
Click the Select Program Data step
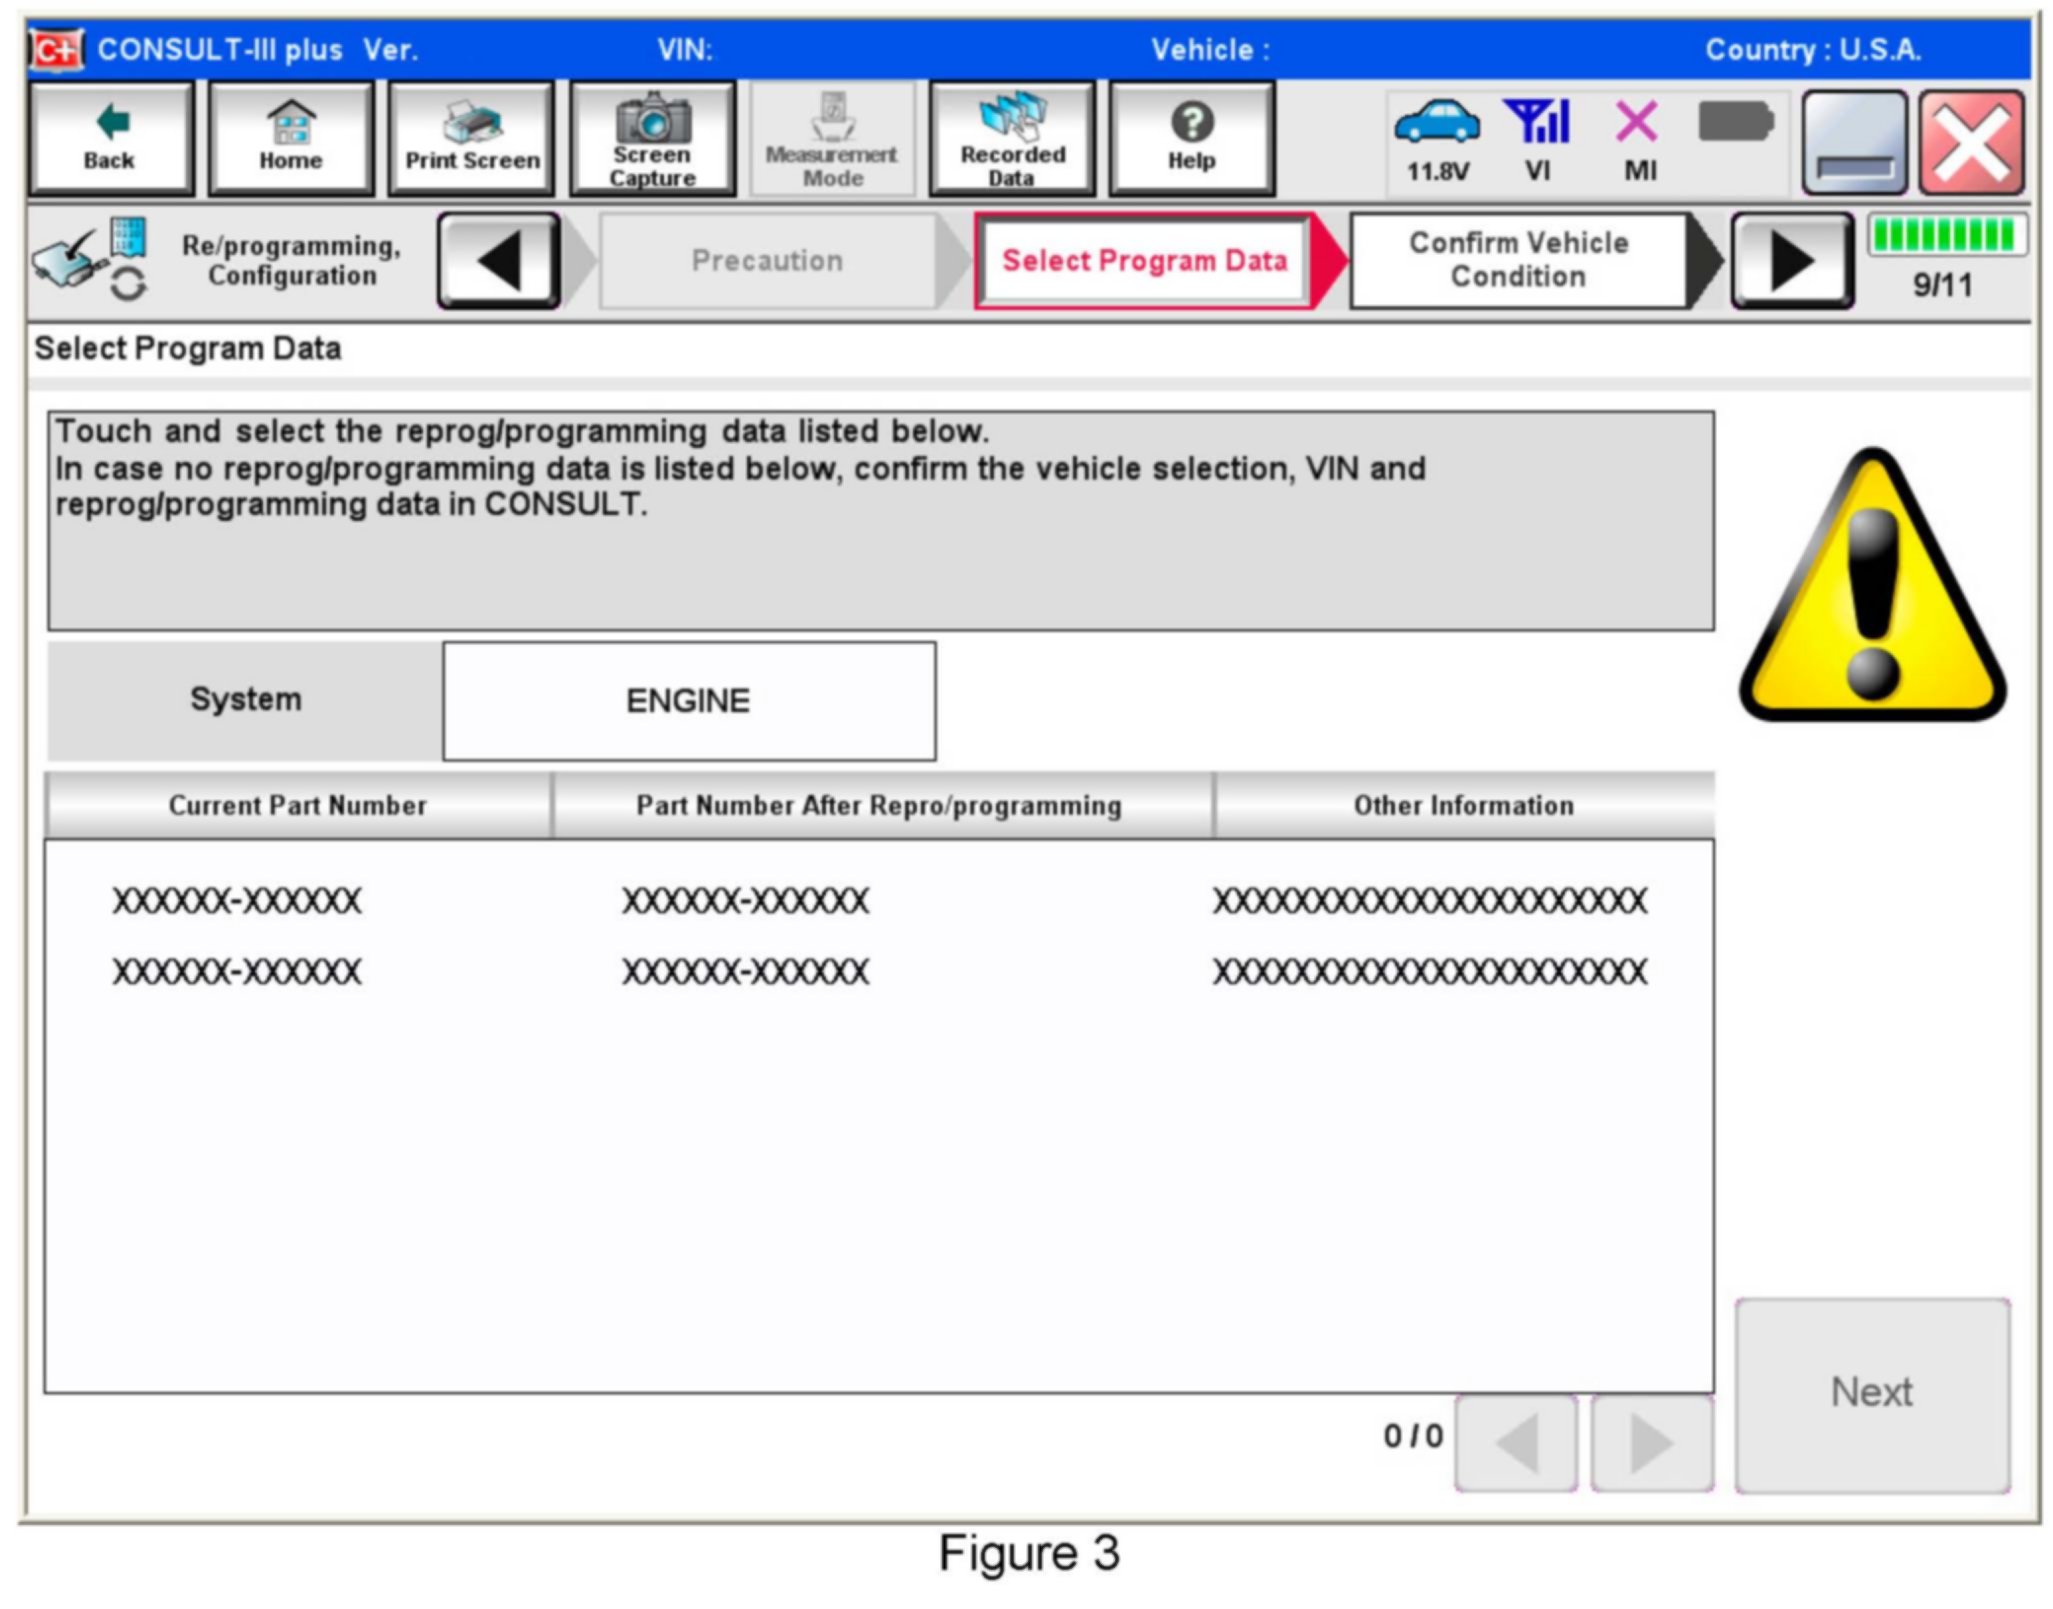(x=1144, y=260)
